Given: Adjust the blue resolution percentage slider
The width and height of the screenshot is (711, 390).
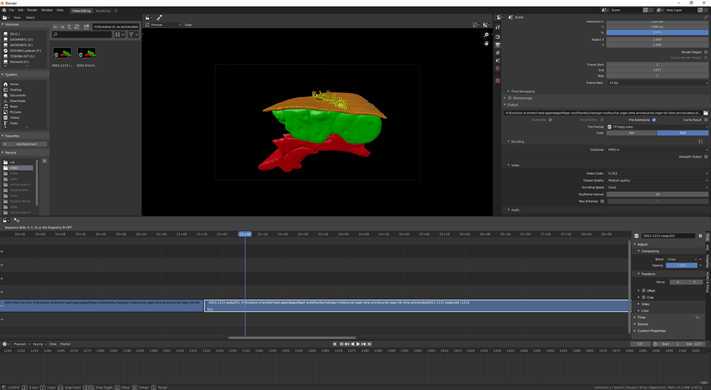Looking at the screenshot, I should point(657,33).
